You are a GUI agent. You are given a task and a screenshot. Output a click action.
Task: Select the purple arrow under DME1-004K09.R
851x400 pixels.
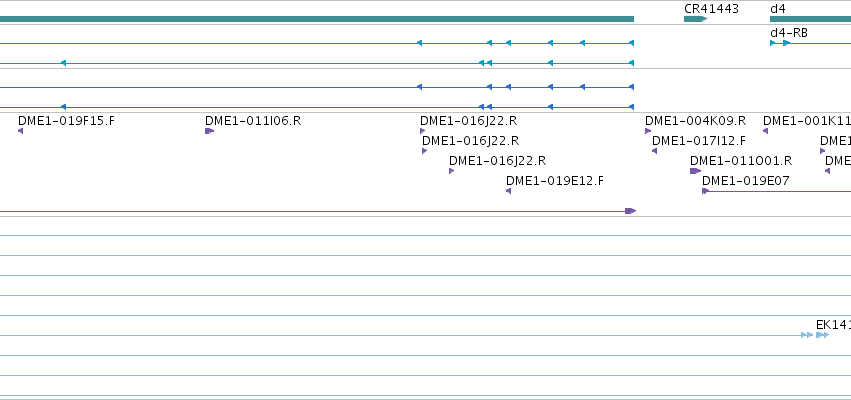[647, 131]
